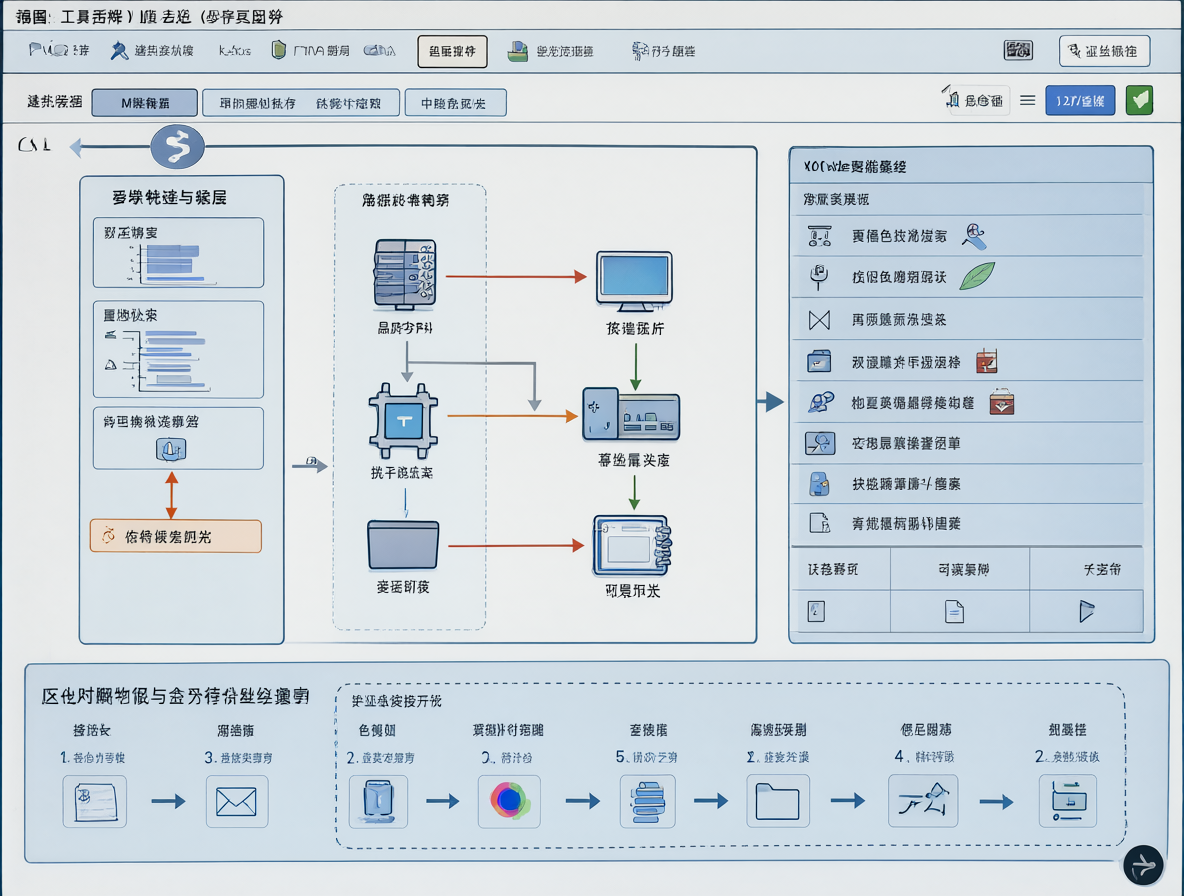Click the red book icon in fourth row

pyautogui.click(x=987, y=362)
